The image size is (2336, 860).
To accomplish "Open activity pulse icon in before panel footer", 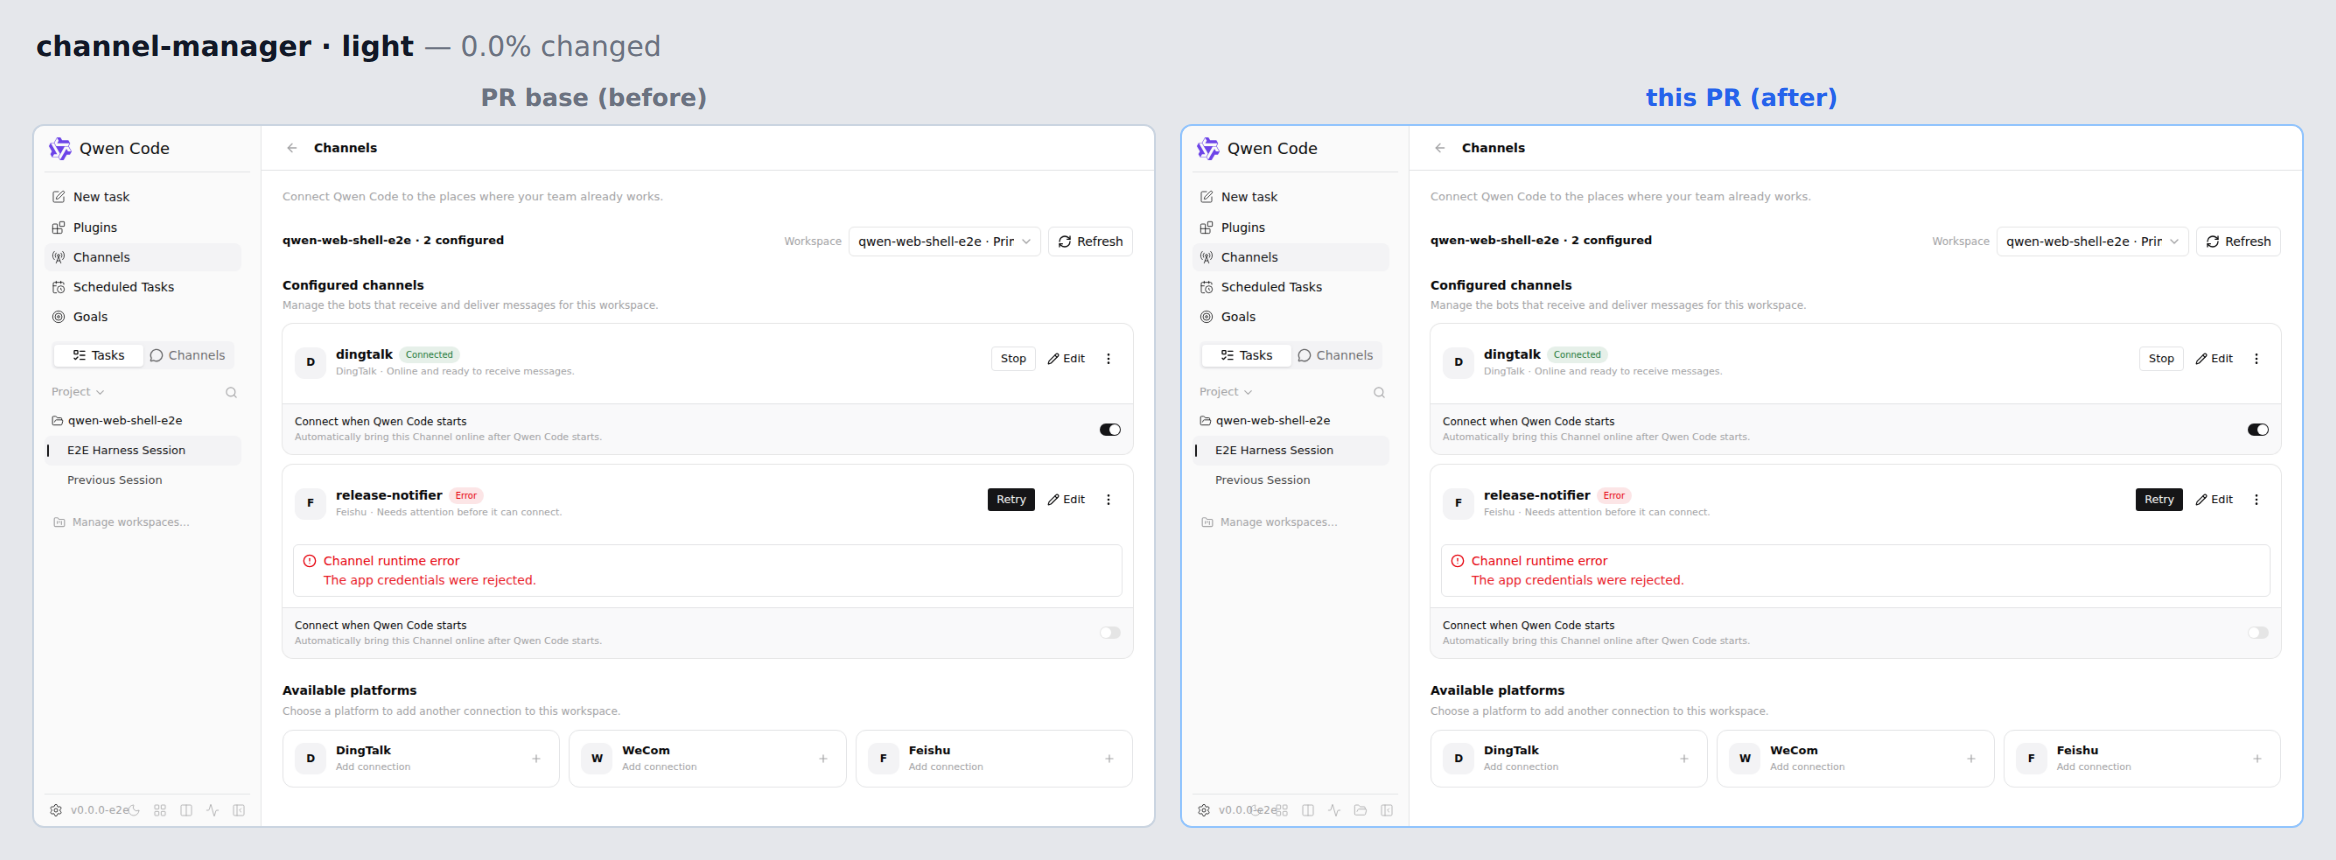I will tap(213, 810).
